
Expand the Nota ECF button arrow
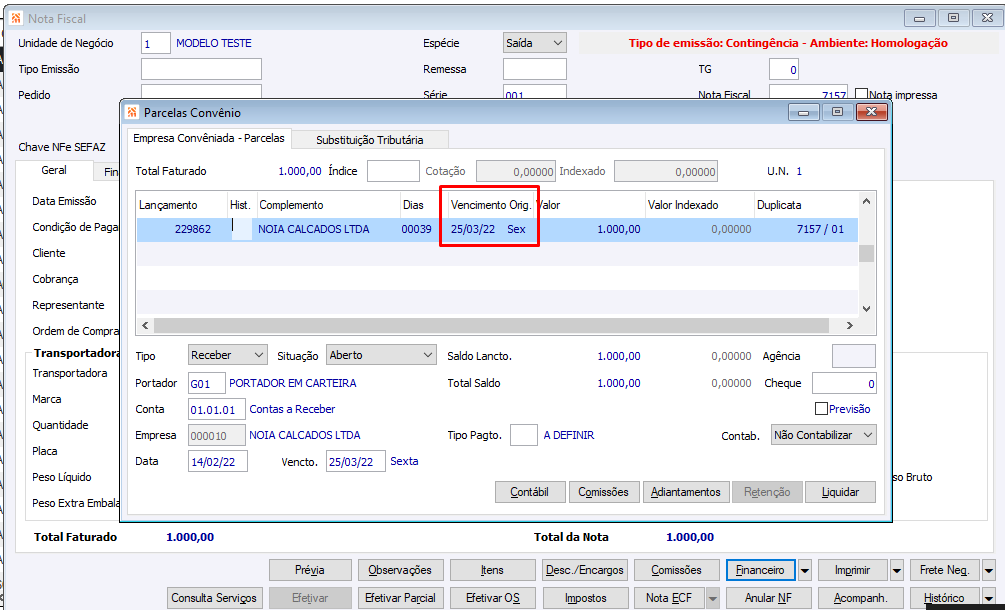[x=713, y=598]
